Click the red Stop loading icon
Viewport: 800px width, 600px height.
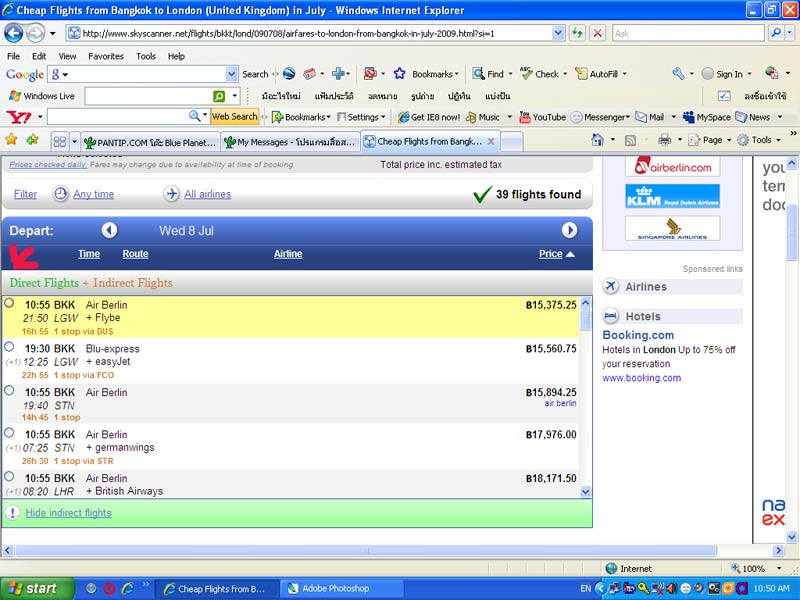coord(597,34)
